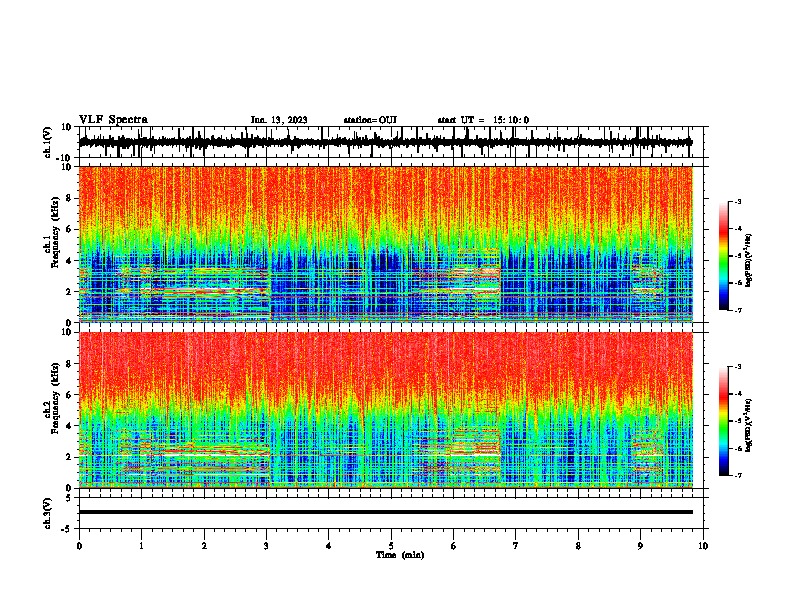Click the ch.1 spectrogram color scale bar
792x612 pixels.
coord(723,256)
